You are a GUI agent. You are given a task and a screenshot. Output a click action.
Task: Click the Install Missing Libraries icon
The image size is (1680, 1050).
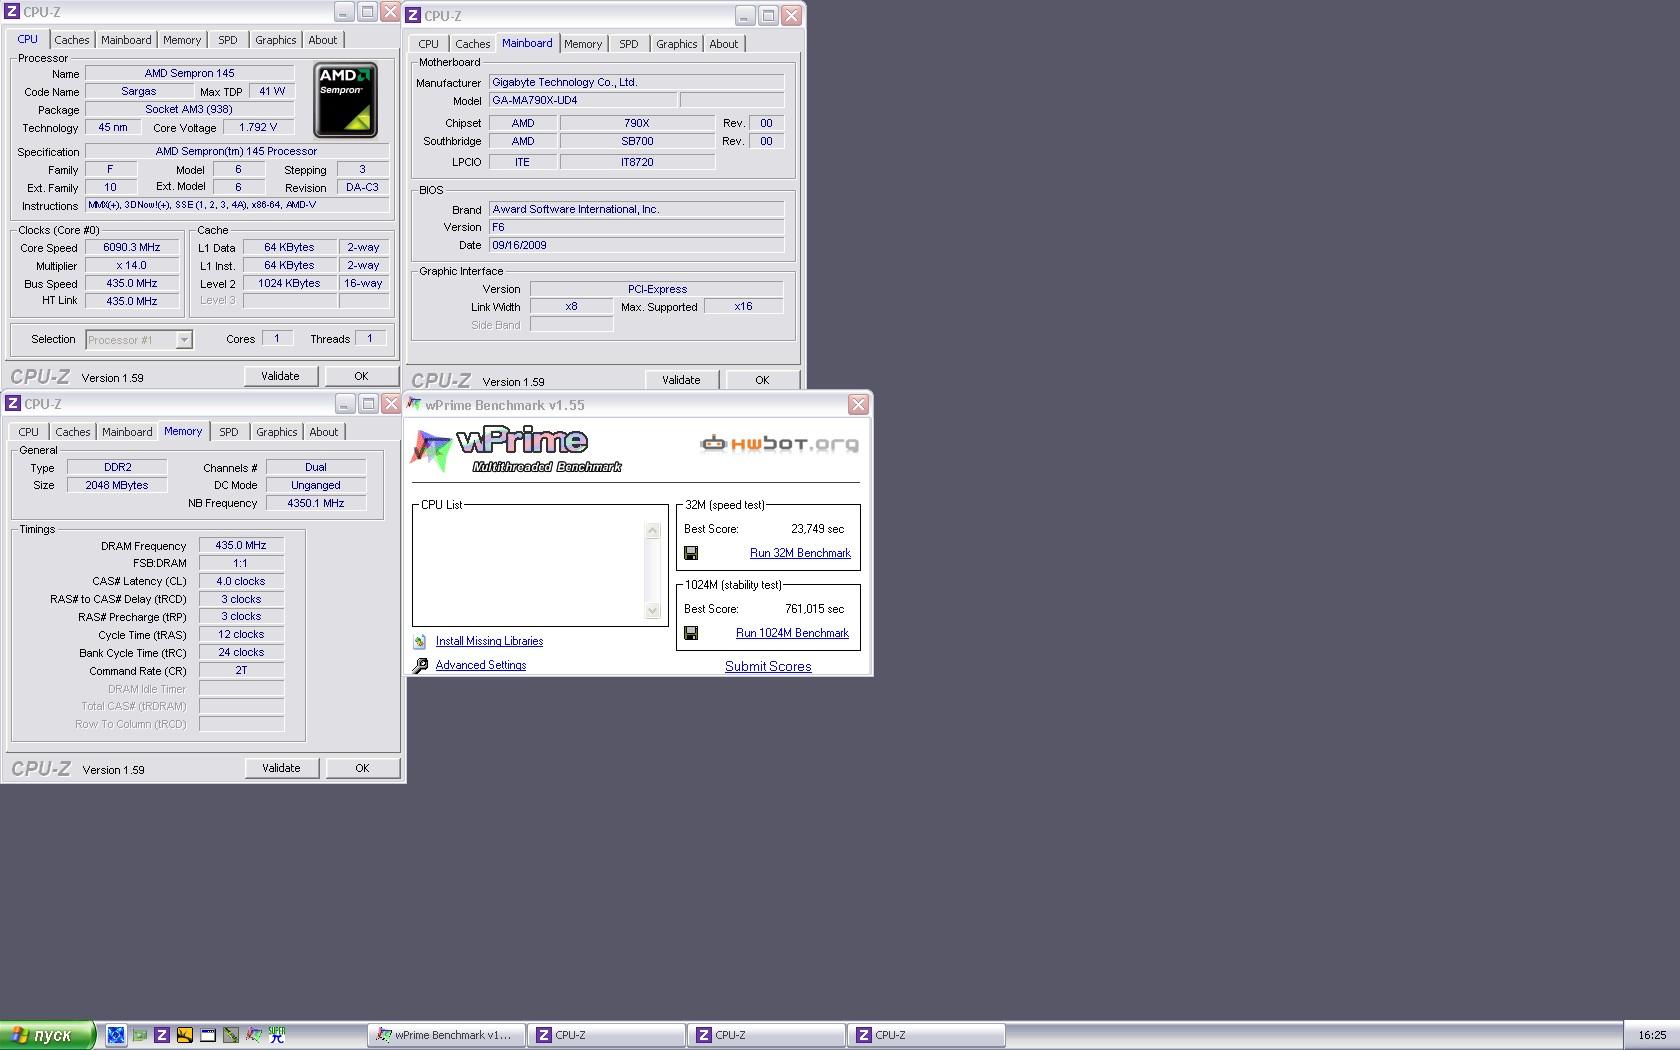420,641
